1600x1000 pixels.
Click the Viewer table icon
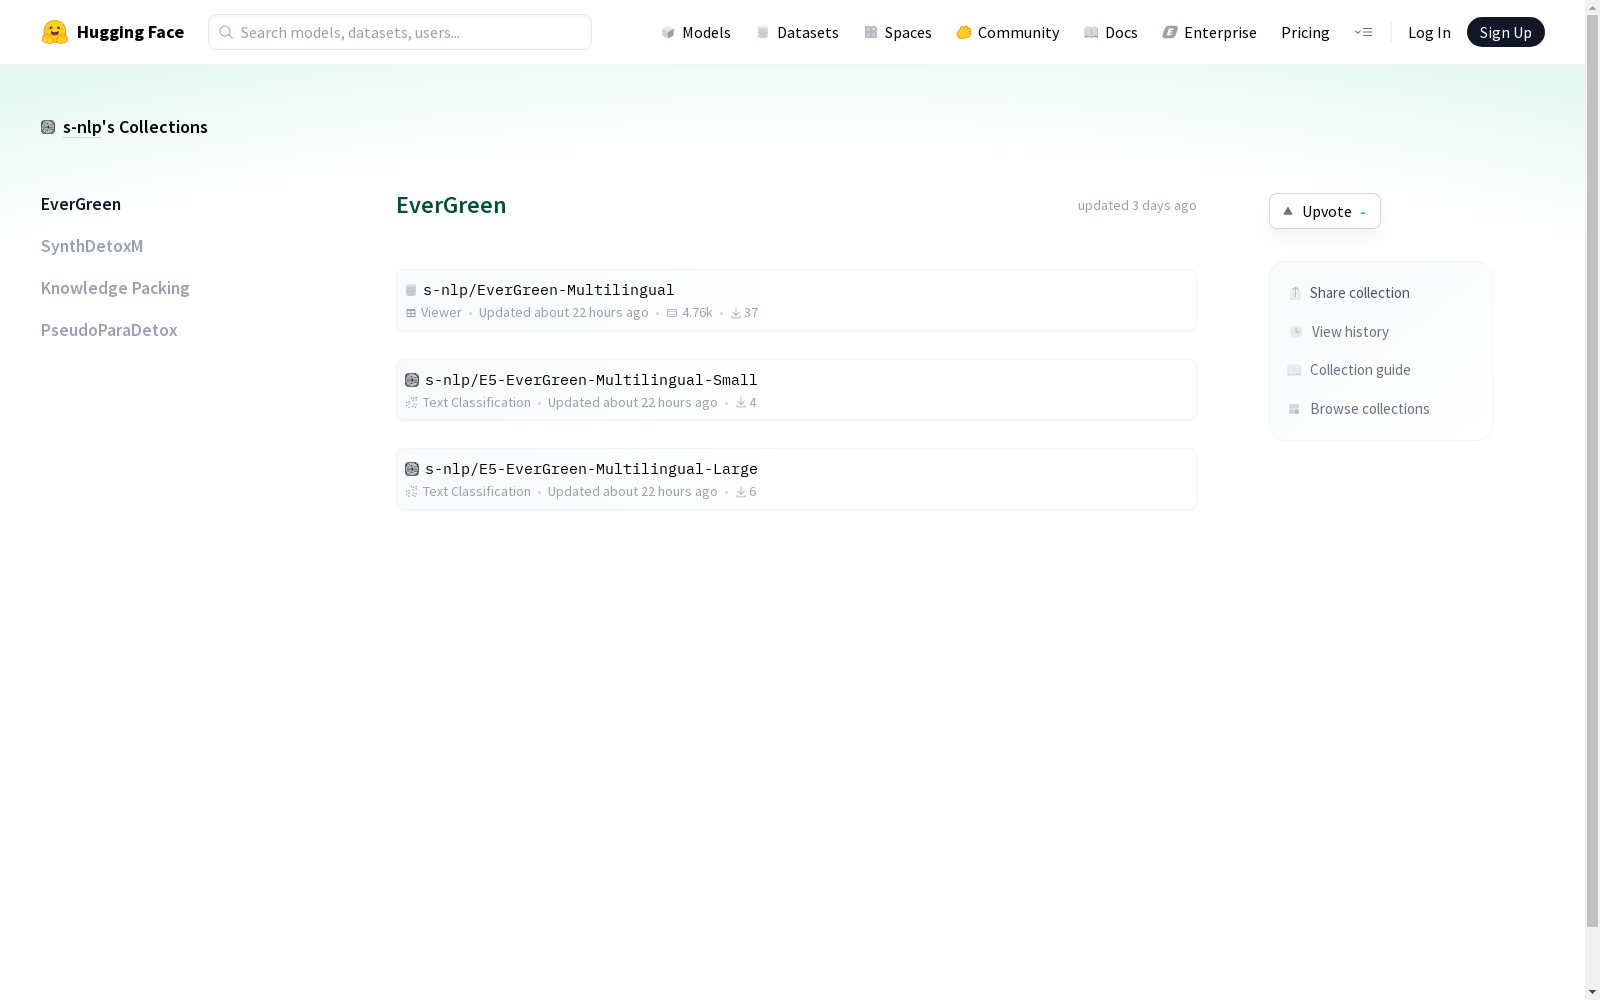[411, 313]
